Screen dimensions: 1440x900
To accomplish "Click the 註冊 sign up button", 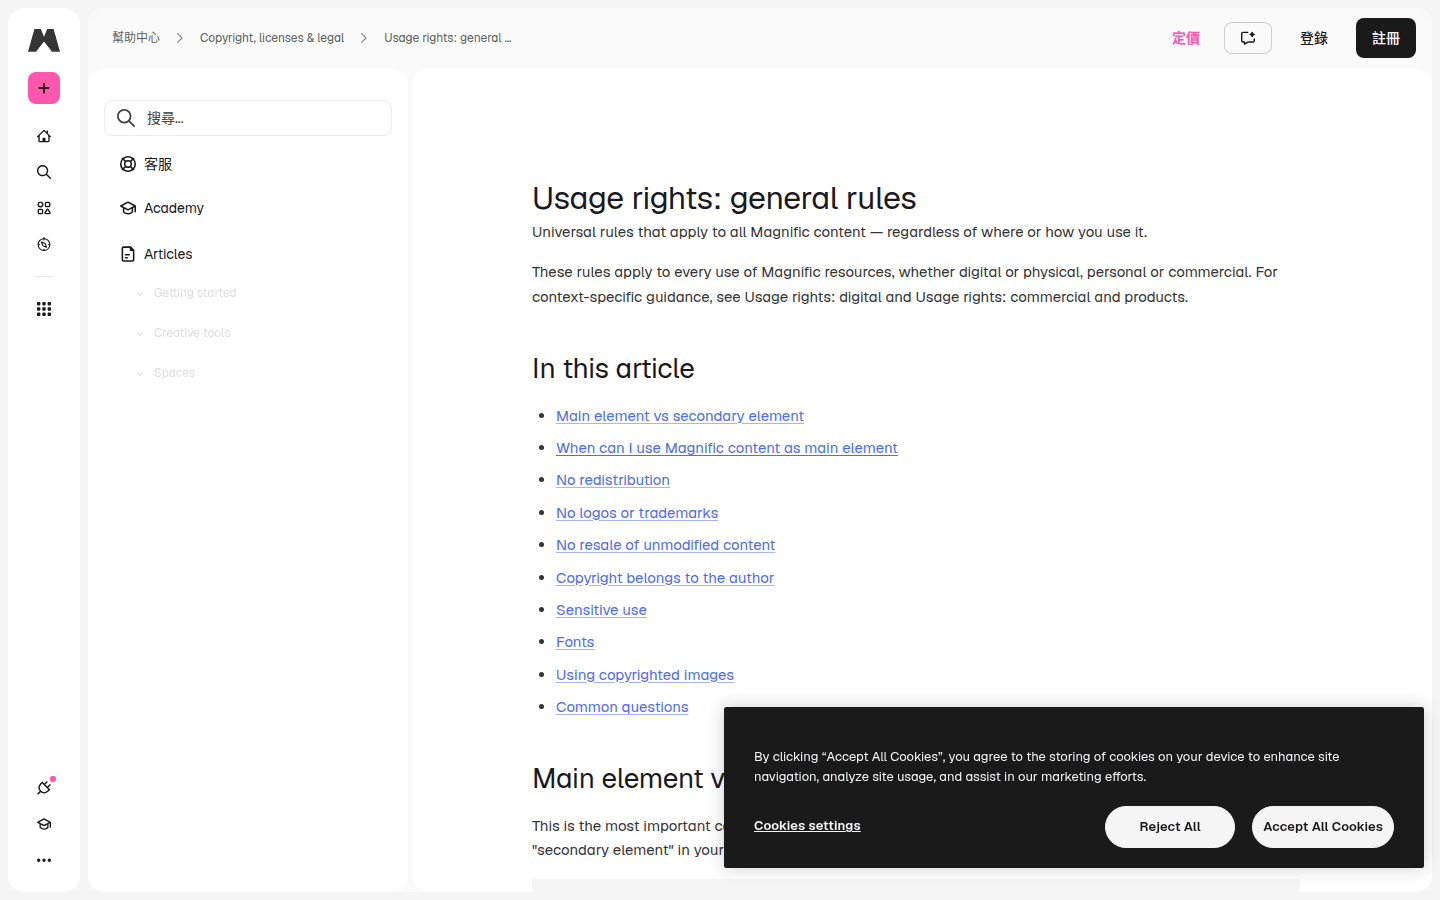I will [1386, 38].
